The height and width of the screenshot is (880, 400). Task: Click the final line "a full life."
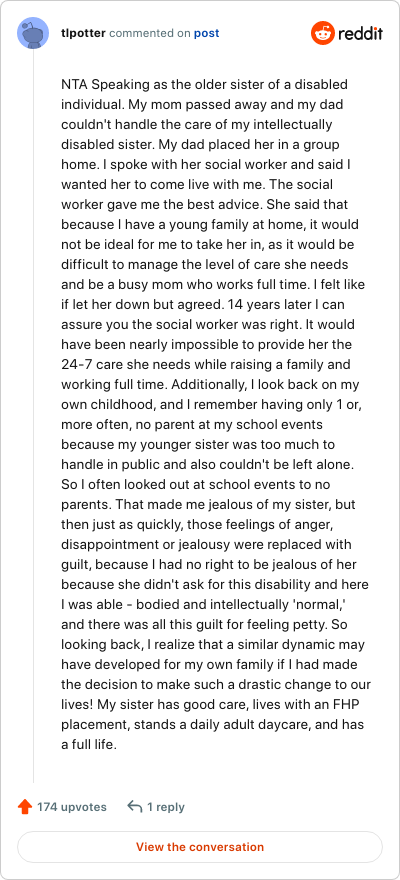(89, 745)
